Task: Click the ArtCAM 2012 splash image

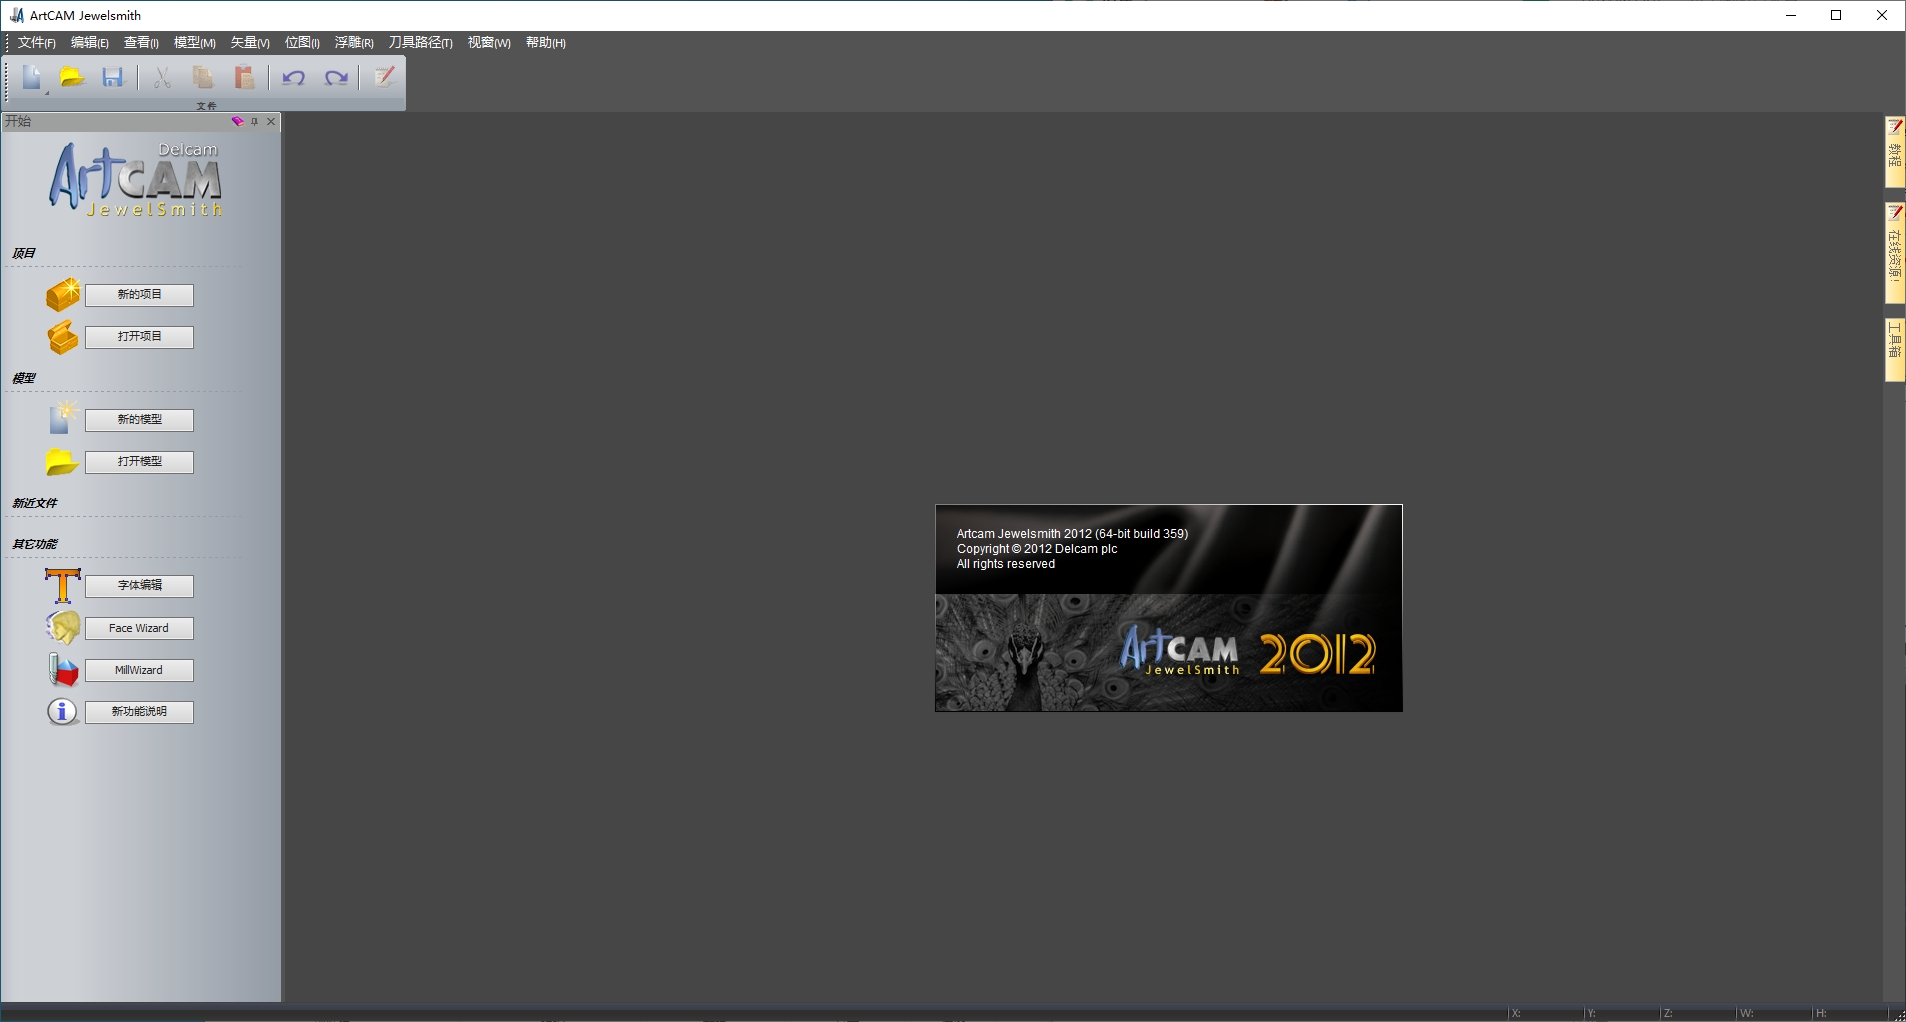Action: (x=1168, y=608)
